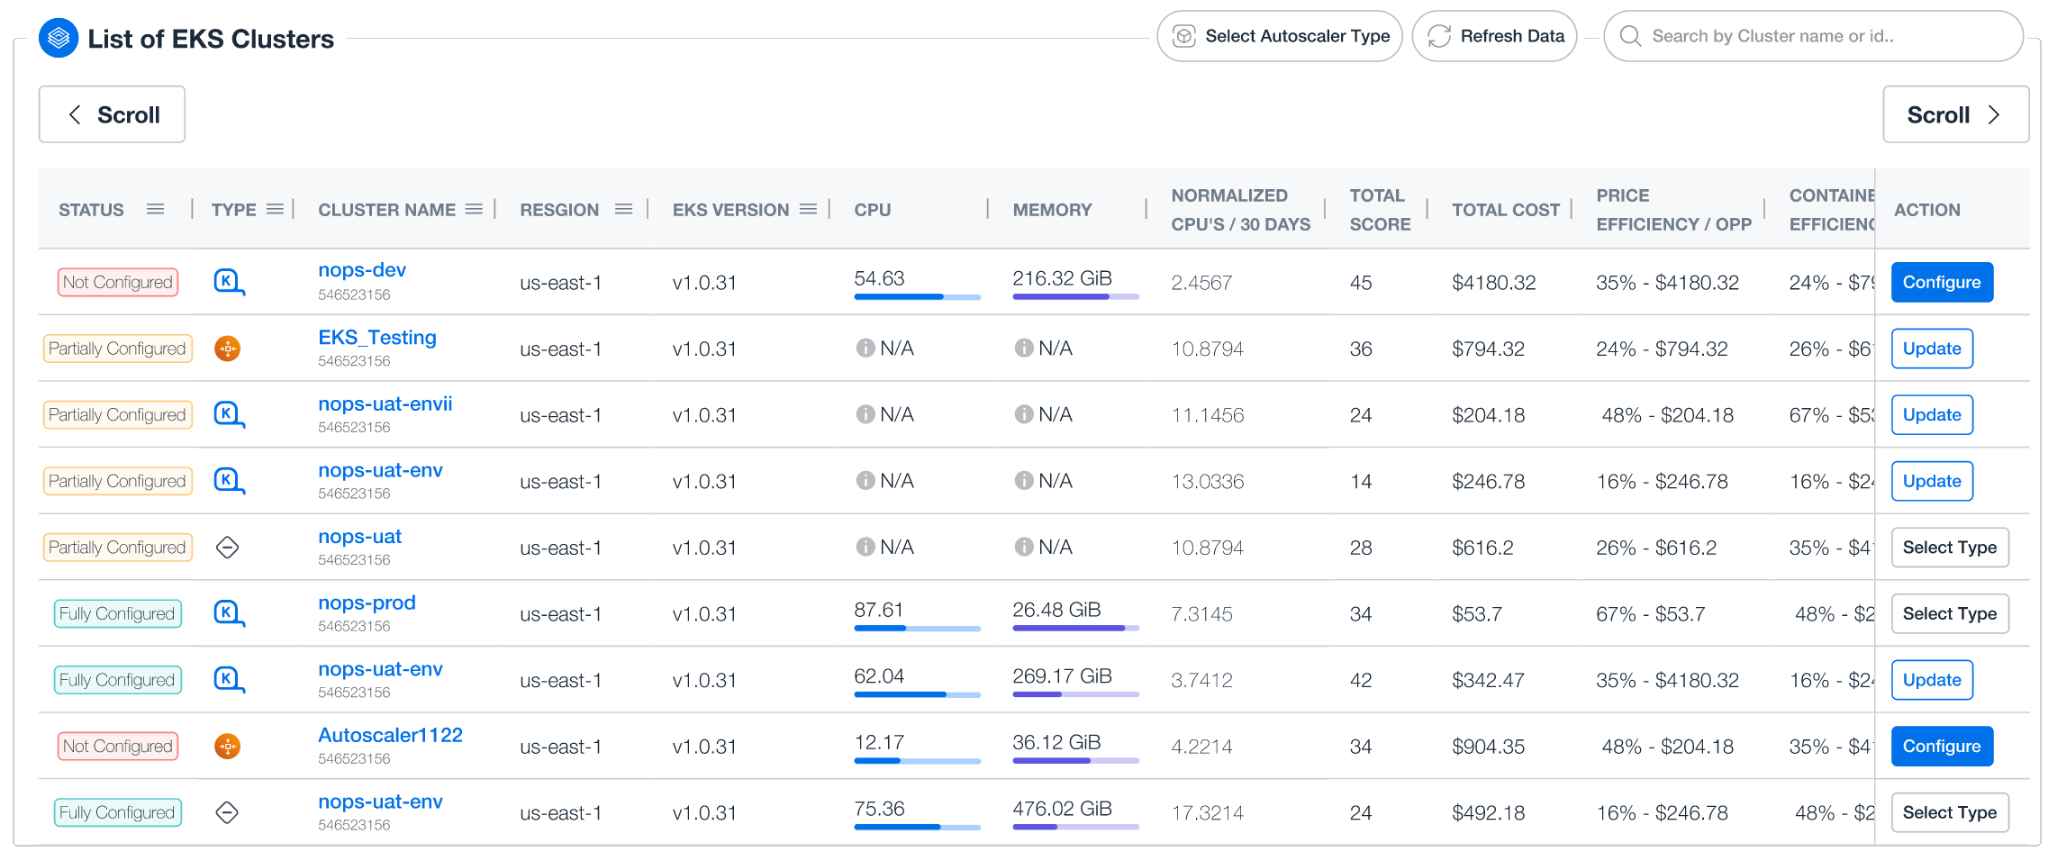The height and width of the screenshot is (857, 2048).
Task: Click the type icon for nops-uat-envii
Action: (x=229, y=414)
